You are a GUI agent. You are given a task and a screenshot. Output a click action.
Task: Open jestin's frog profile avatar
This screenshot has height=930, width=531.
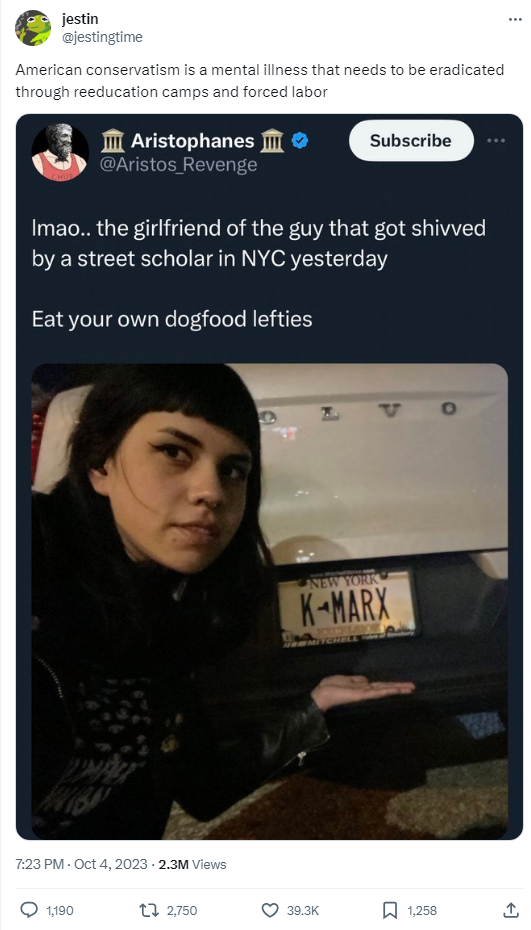click(x=33, y=28)
